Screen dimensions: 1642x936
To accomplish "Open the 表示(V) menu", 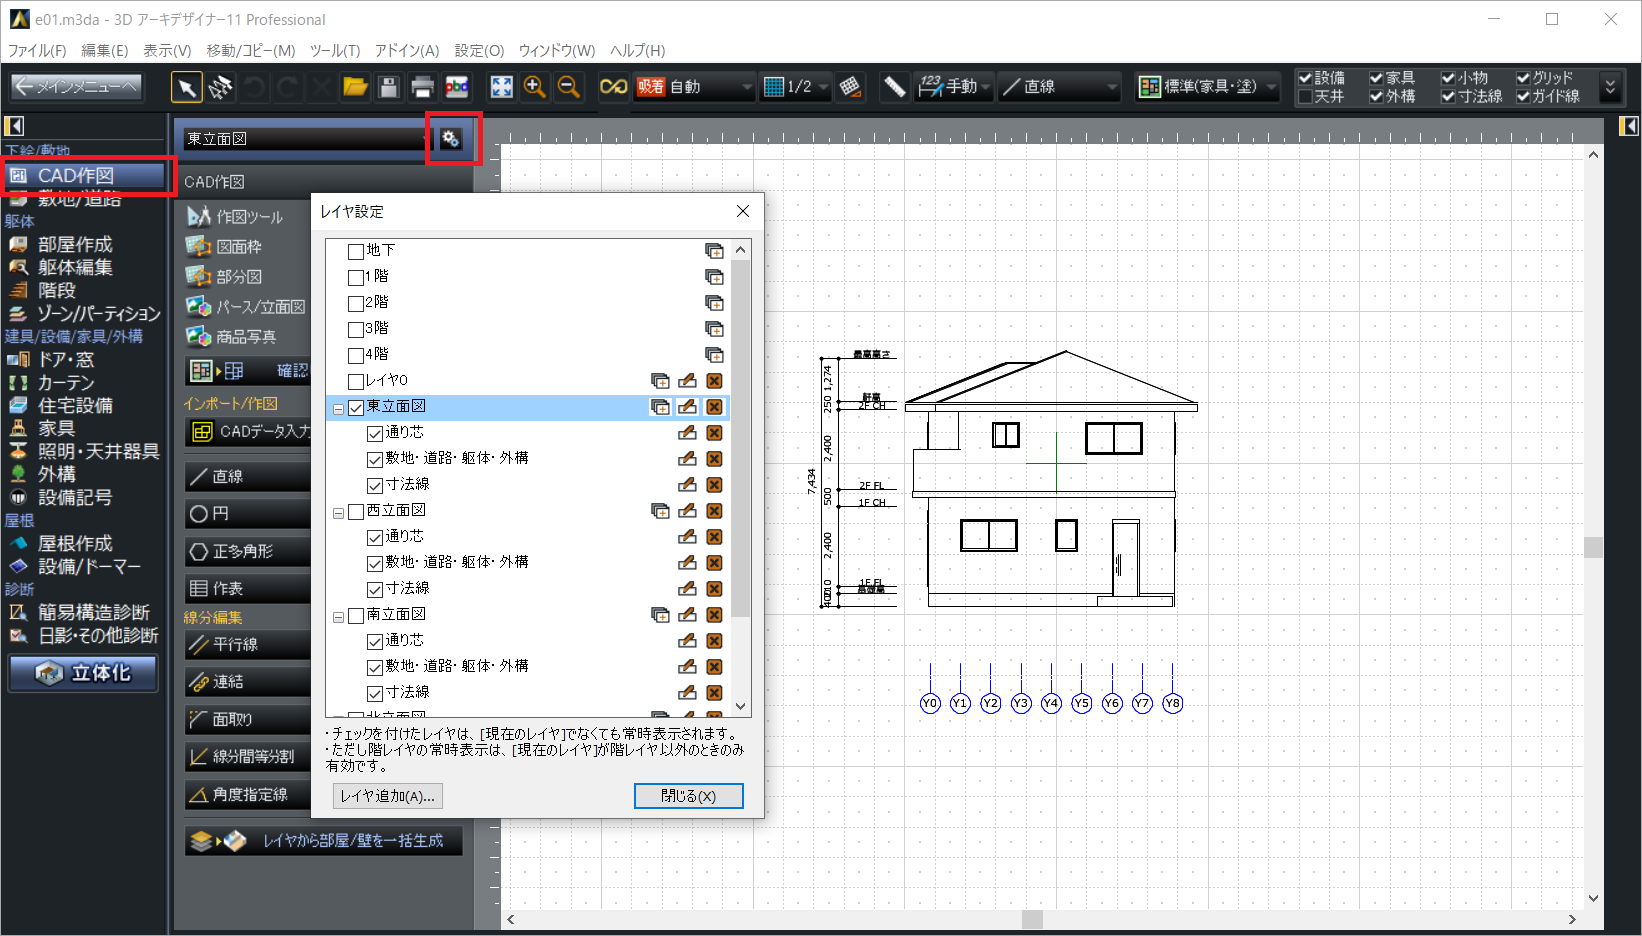I will coord(166,50).
